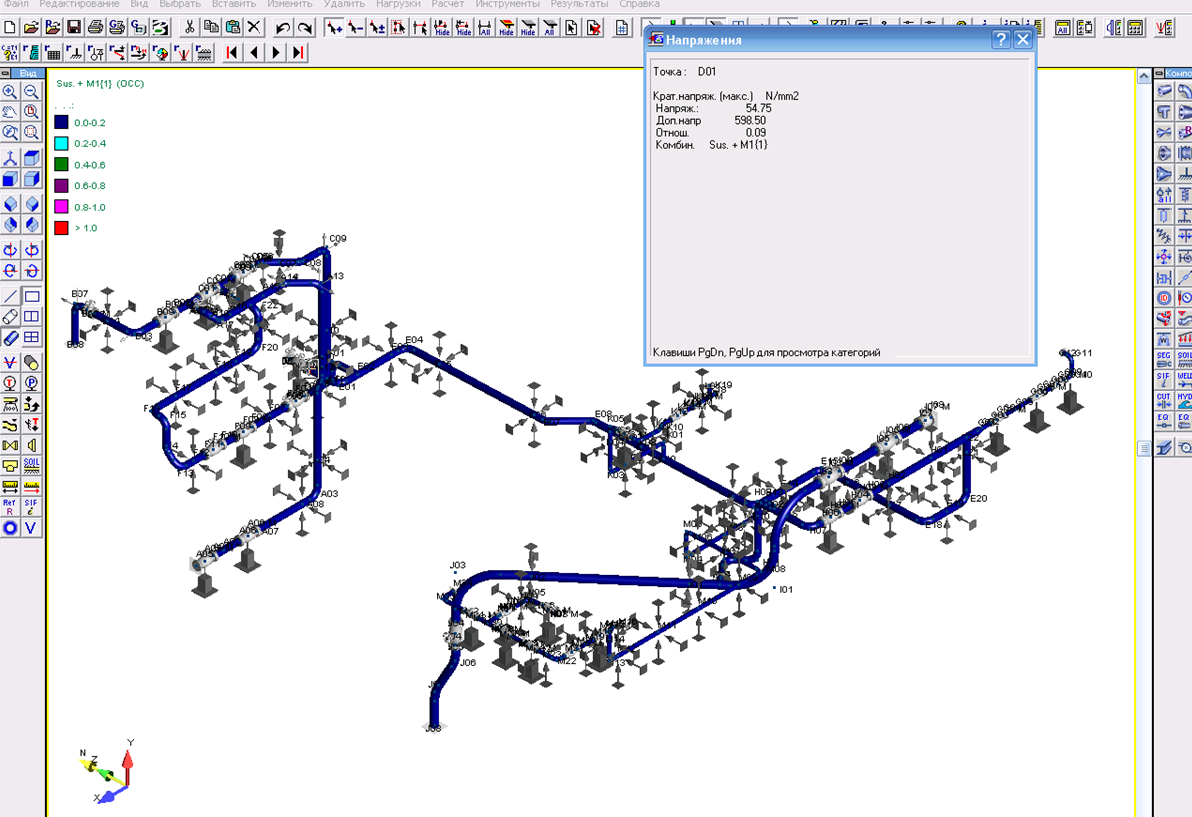
Task: Click the SEG segment icon
Action: (x=1164, y=359)
